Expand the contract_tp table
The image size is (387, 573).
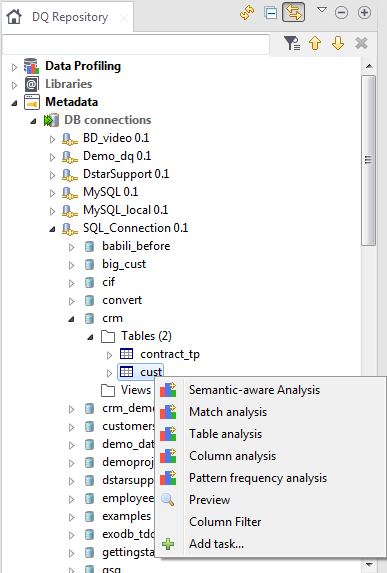click(x=109, y=355)
